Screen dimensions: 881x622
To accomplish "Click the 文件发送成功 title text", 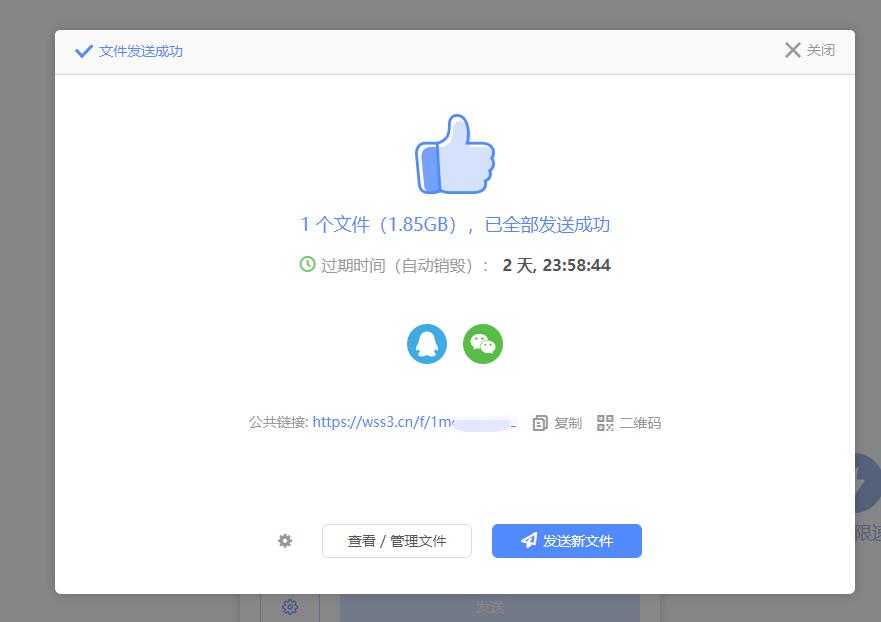I will click(141, 51).
